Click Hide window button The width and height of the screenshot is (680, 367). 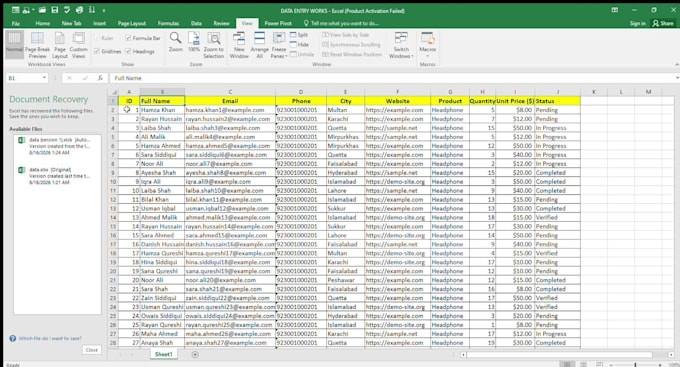299,44
